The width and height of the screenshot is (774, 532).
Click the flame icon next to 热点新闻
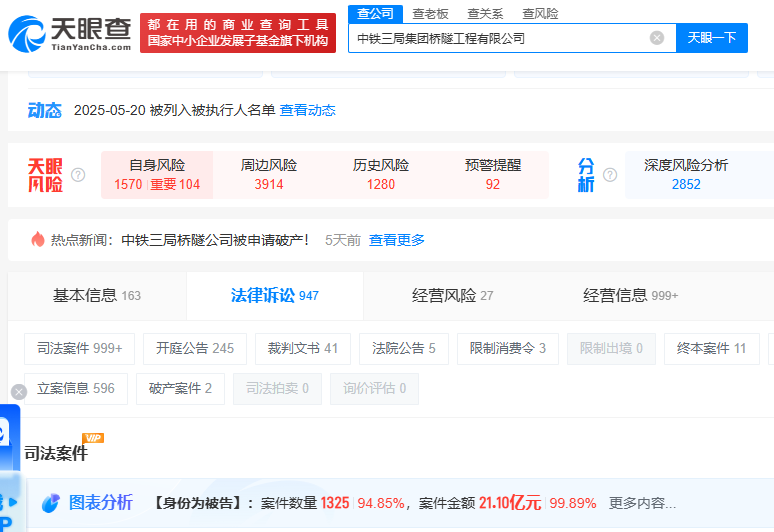pyautogui.click(x=38, y=240)
